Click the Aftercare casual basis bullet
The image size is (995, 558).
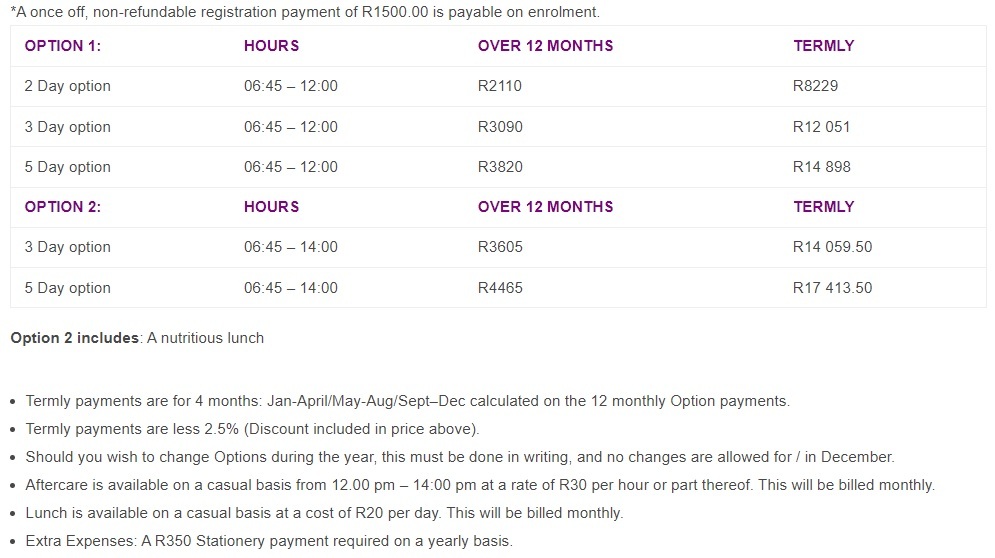[480, 485]
